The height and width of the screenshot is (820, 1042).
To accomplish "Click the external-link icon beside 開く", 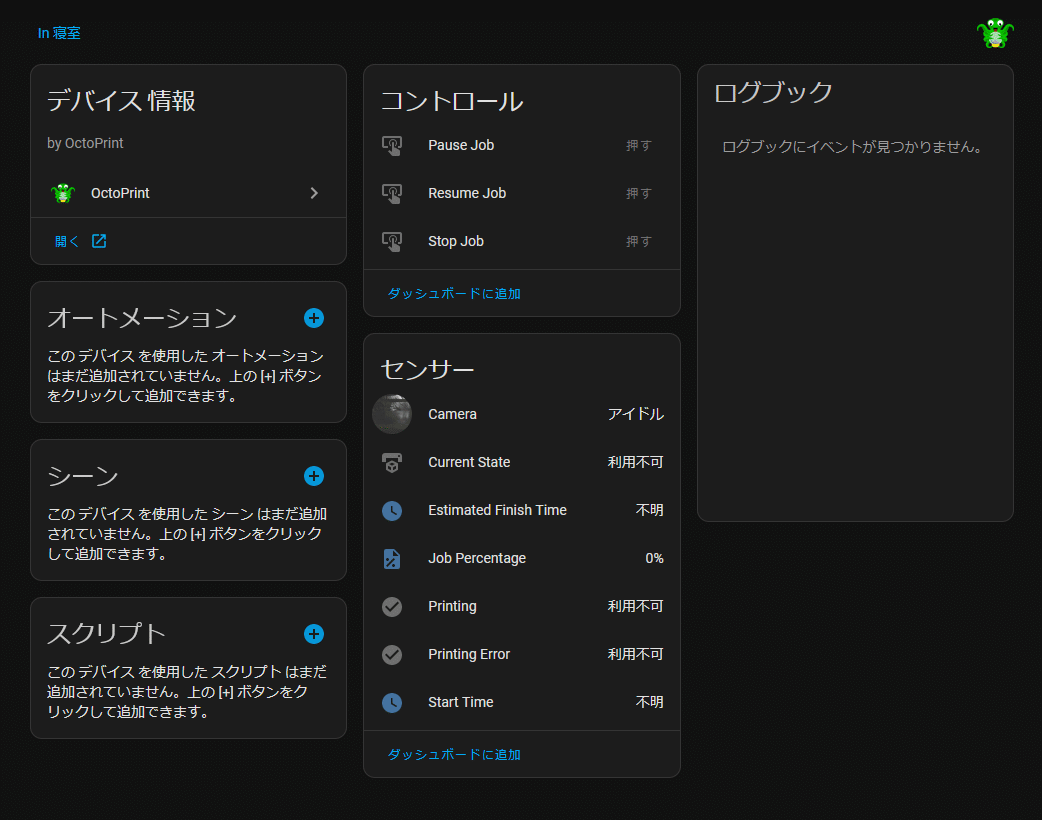I will (x=99, y=241).
